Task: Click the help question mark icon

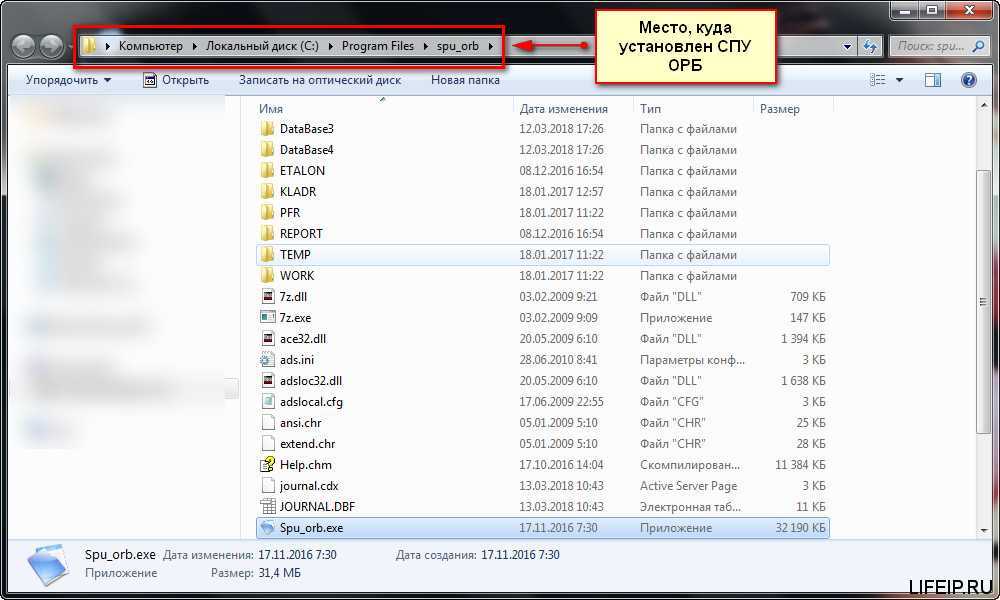Action: [x=968, y=80]
